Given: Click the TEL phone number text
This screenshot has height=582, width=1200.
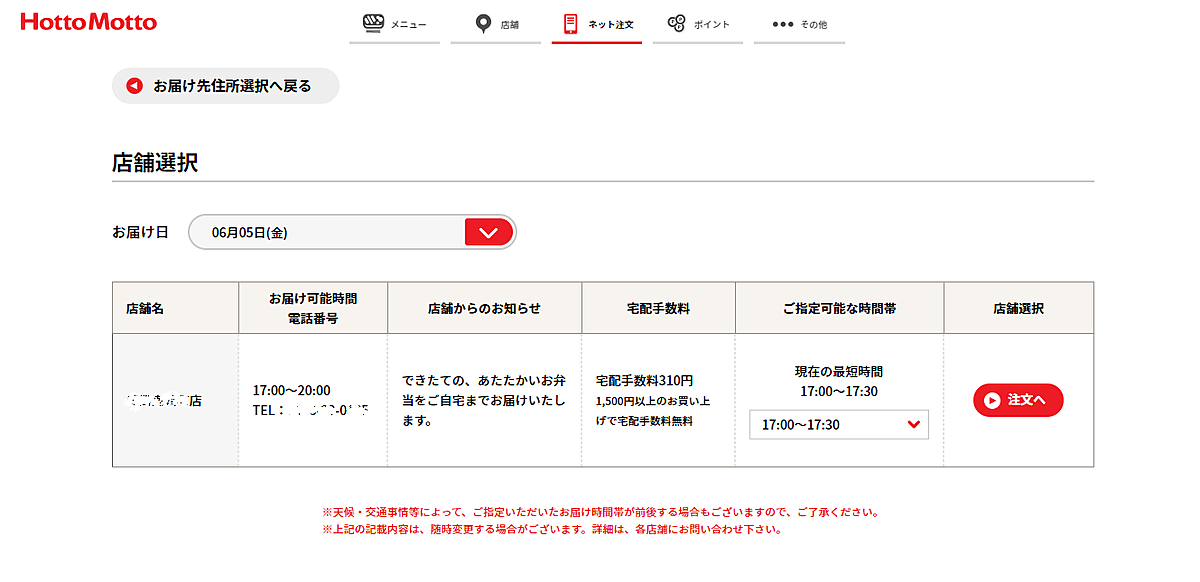Looking at the screenshot, I should 311,410.
